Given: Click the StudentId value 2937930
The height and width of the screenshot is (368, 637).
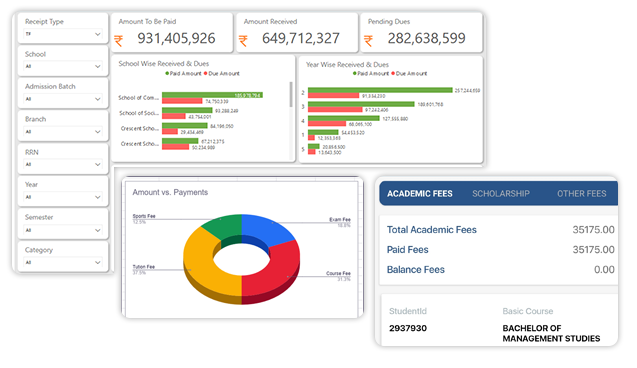Looking at the screenshot, I should tap(408, 328).
